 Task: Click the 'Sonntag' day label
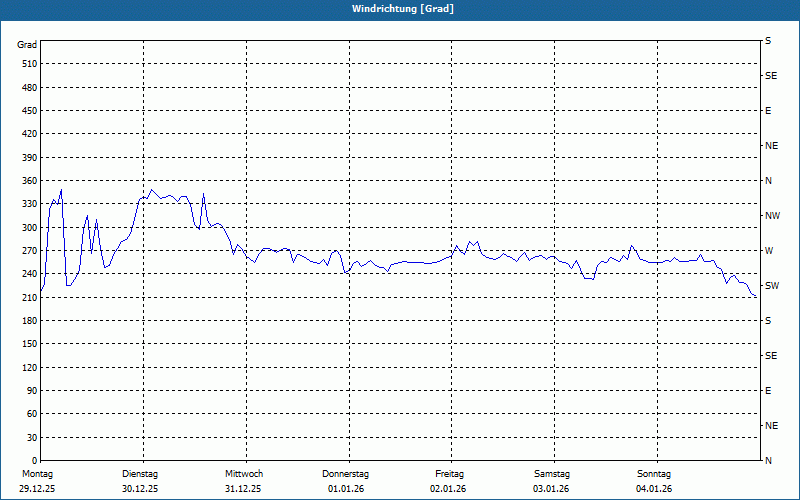tap(654, 474)
